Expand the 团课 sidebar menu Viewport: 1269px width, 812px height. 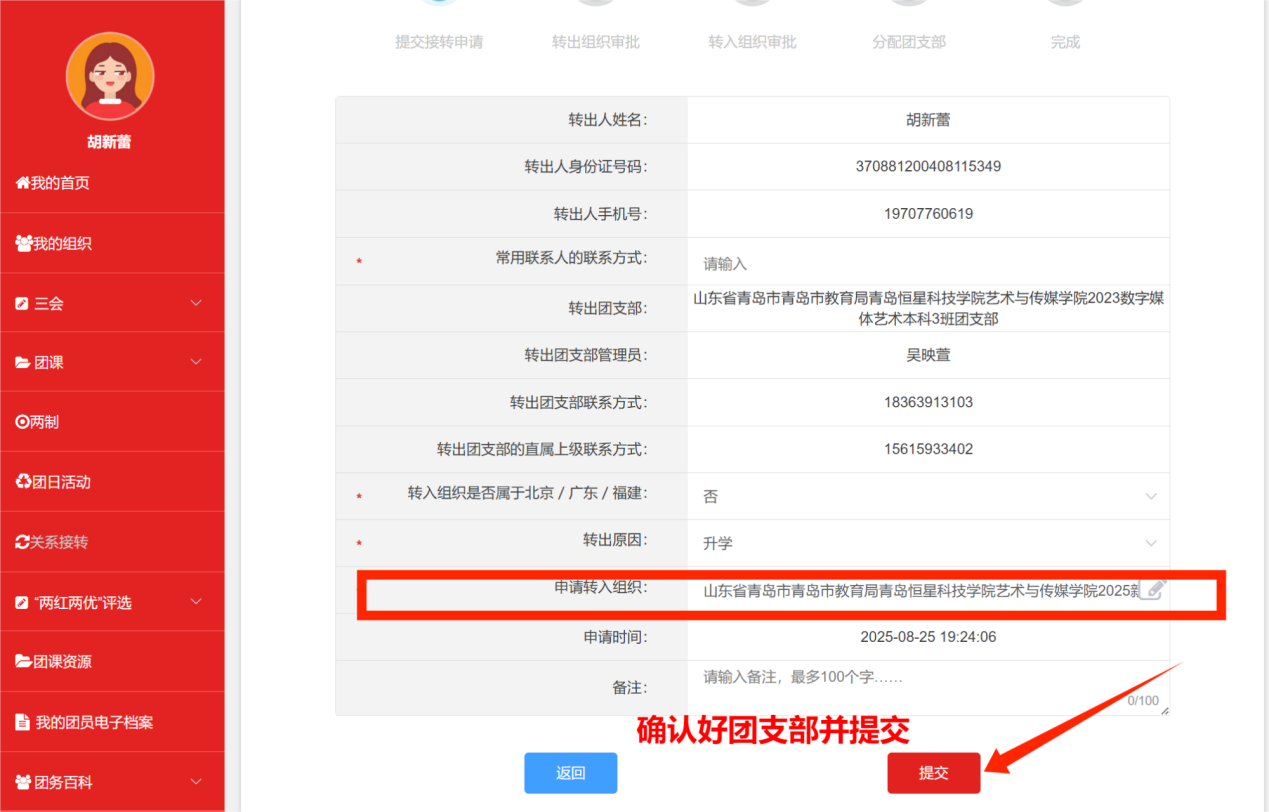click(196, 362)
